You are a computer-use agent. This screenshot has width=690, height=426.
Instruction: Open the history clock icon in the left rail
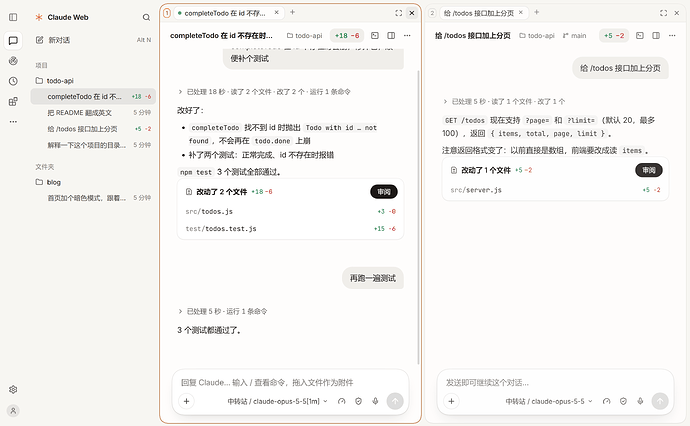(x=13, y=81)
